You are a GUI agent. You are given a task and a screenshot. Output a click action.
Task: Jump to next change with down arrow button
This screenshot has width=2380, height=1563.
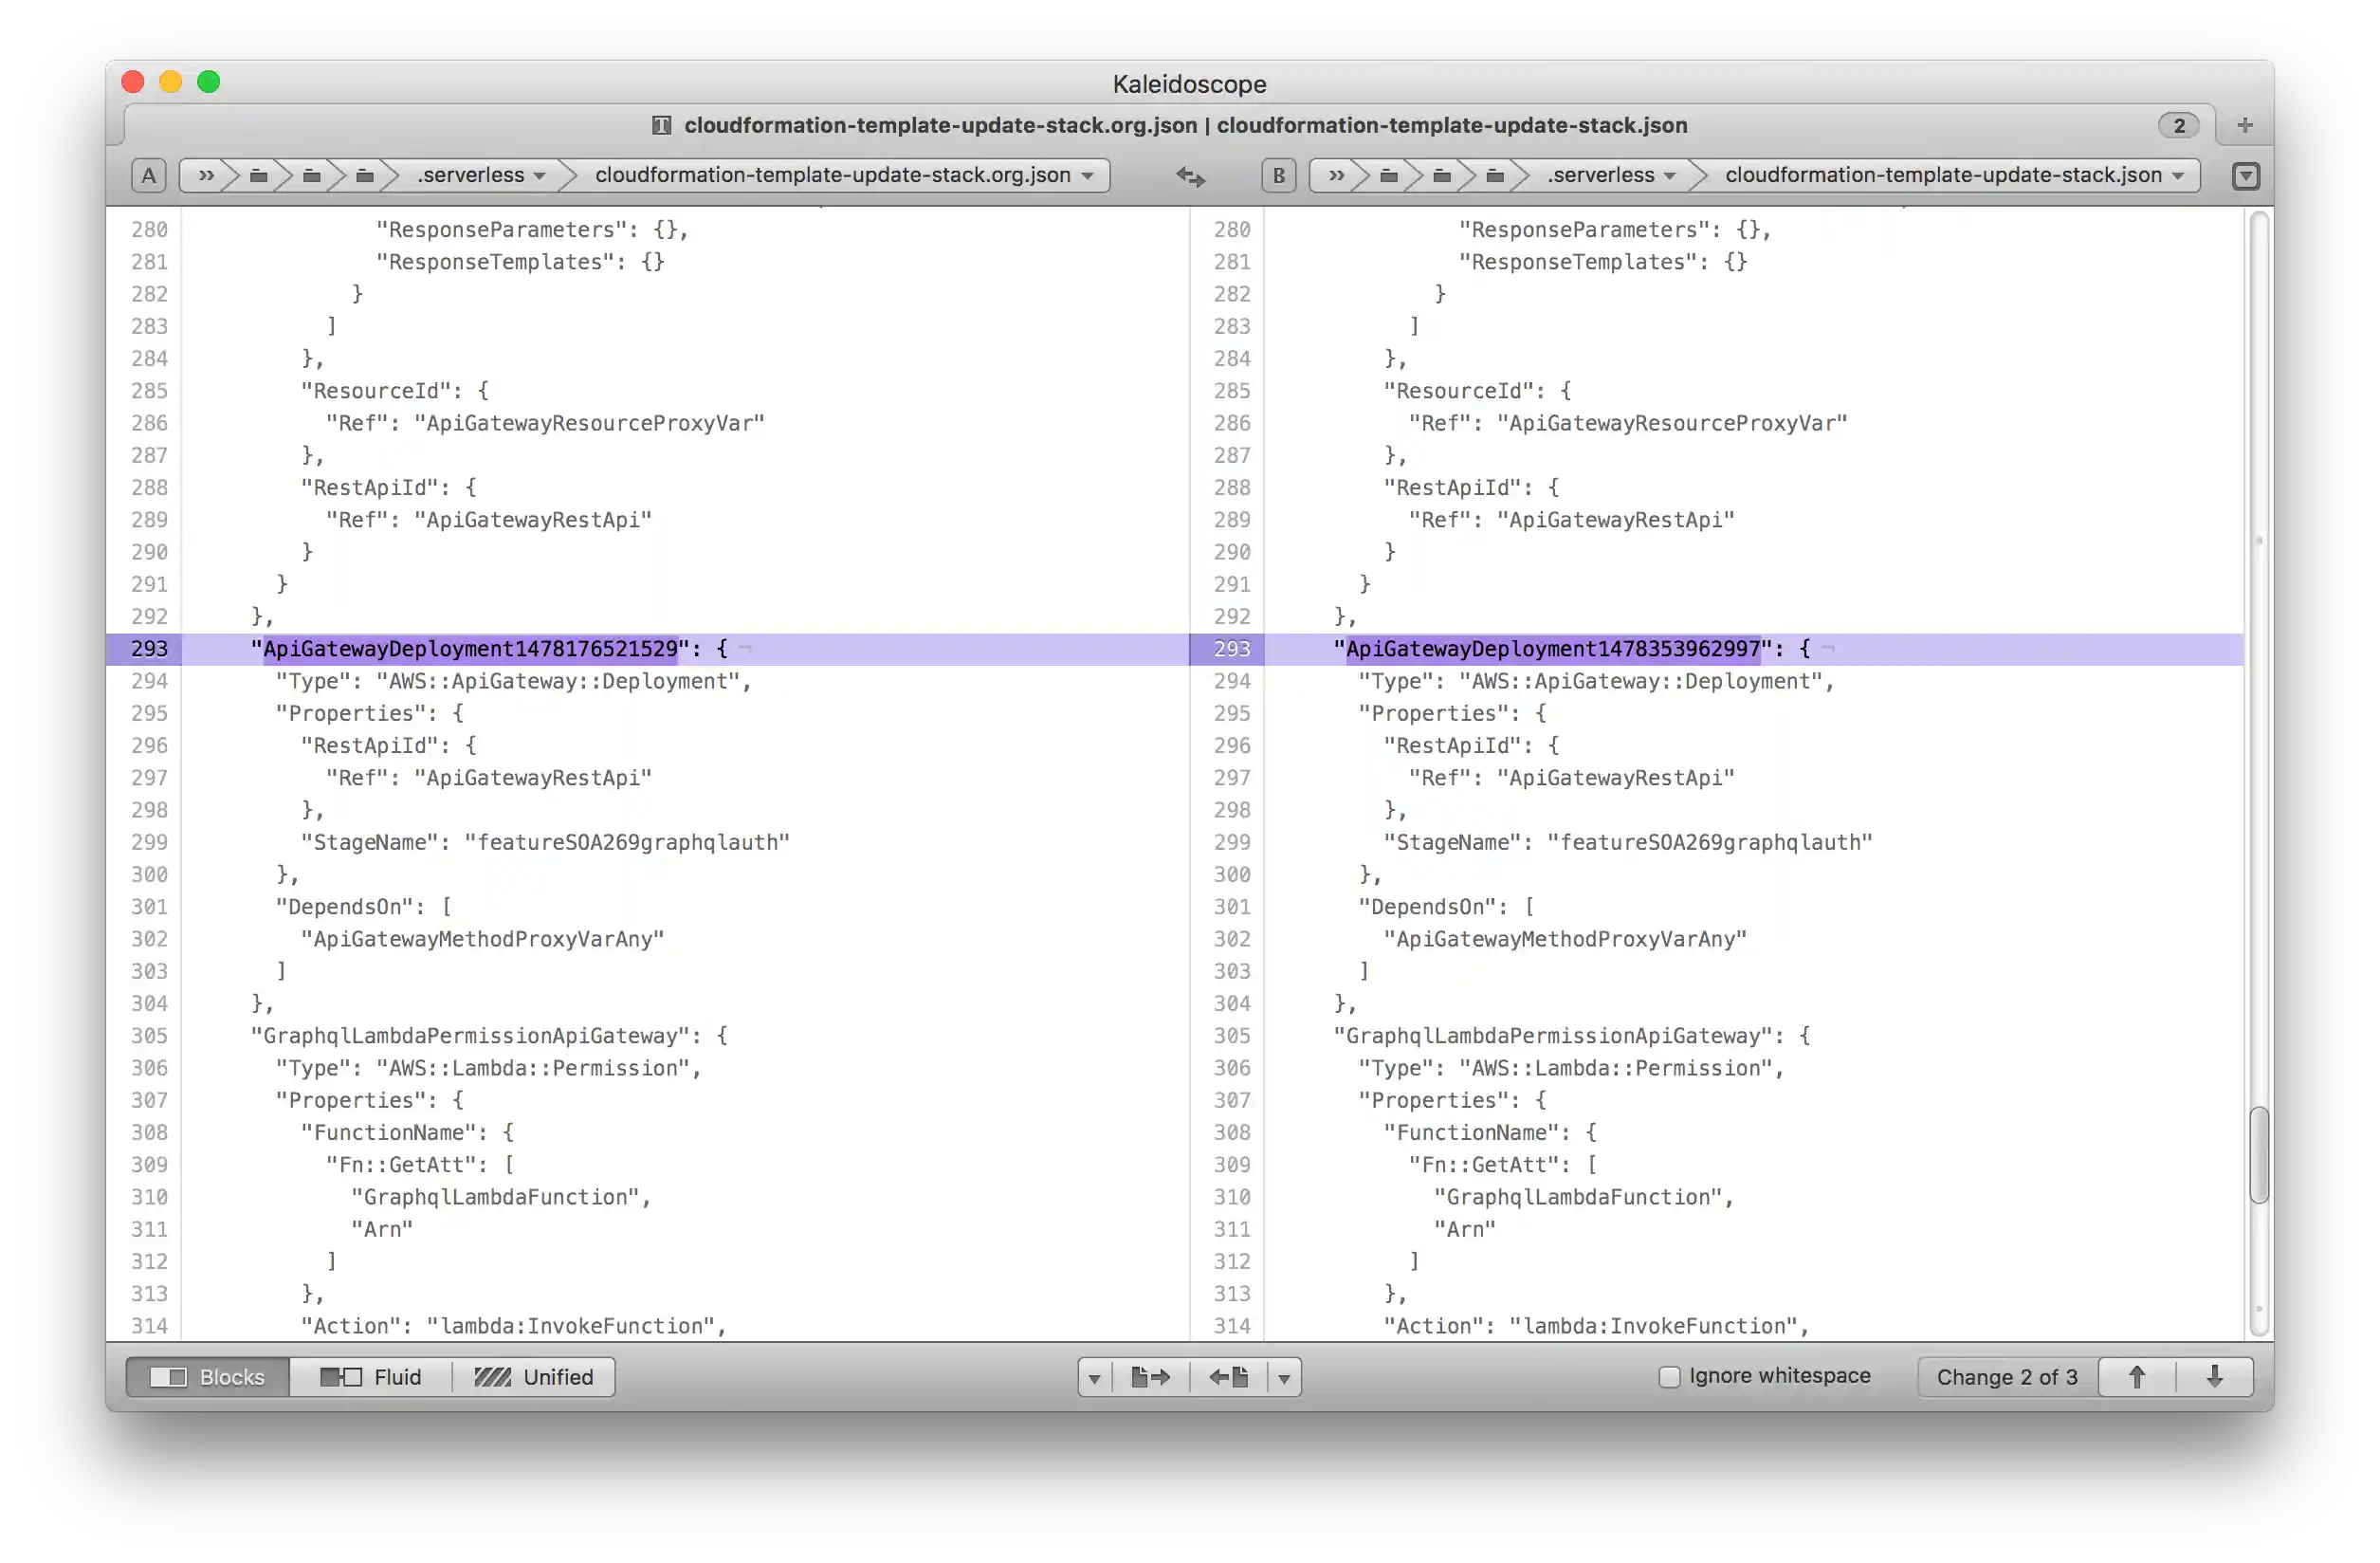click(x=2215, y=1377)
